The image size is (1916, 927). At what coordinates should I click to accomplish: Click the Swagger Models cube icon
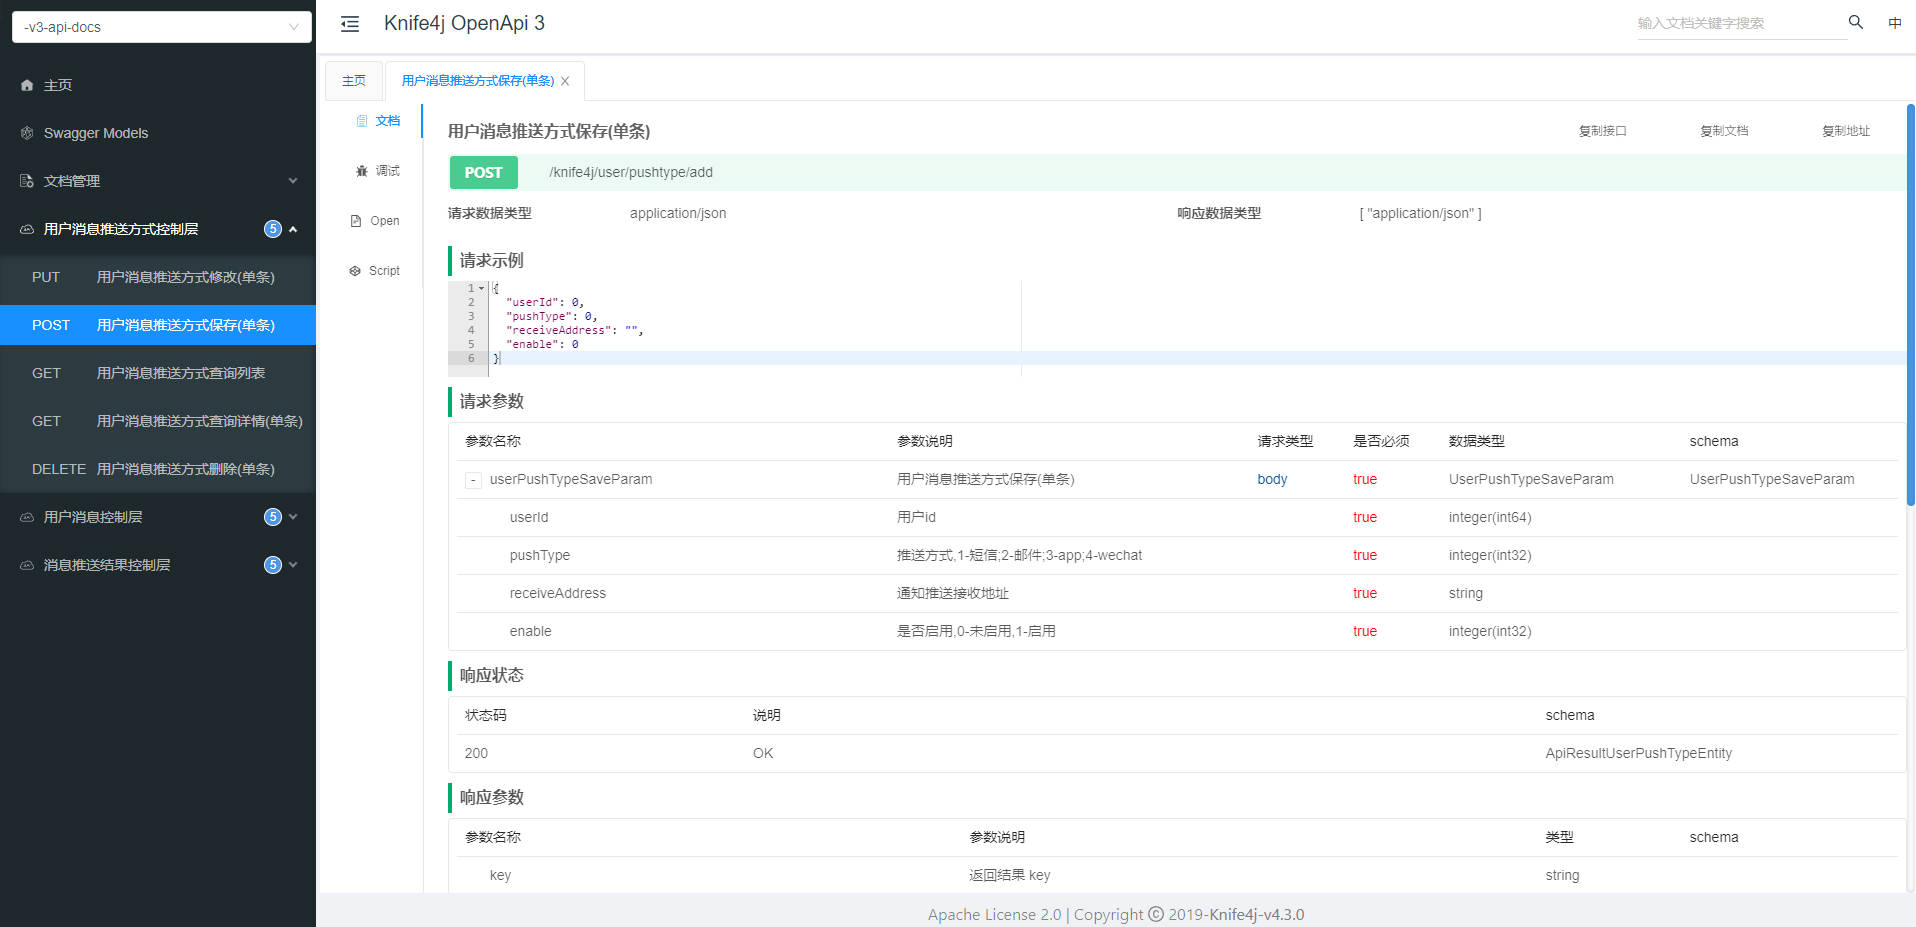[27, 133]
